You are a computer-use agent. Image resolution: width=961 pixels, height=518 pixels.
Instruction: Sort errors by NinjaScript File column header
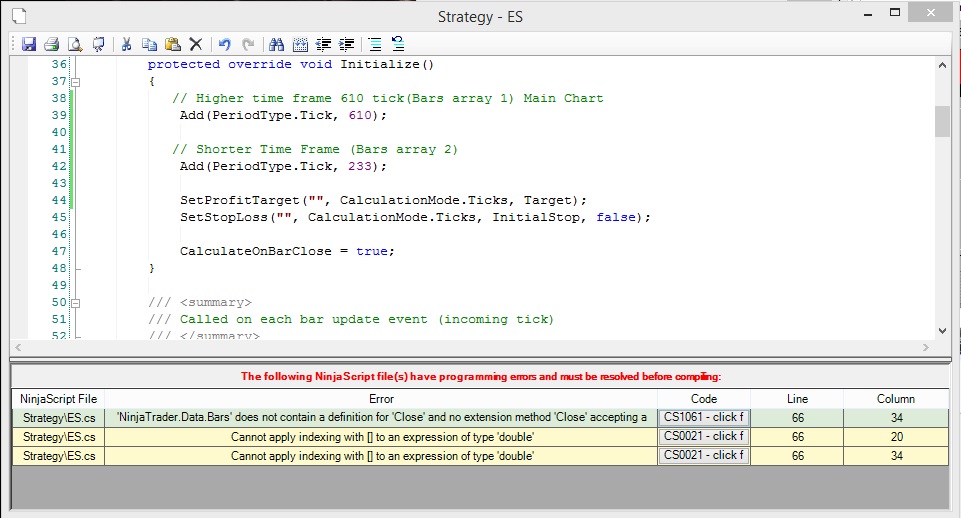point(59,399)
